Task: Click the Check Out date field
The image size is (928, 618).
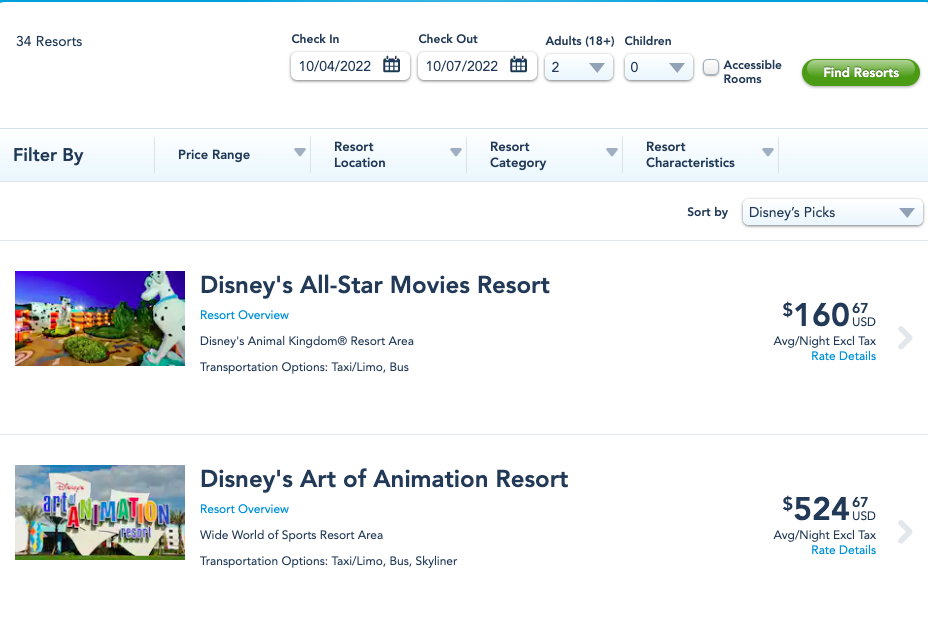Action: point(477,66)
